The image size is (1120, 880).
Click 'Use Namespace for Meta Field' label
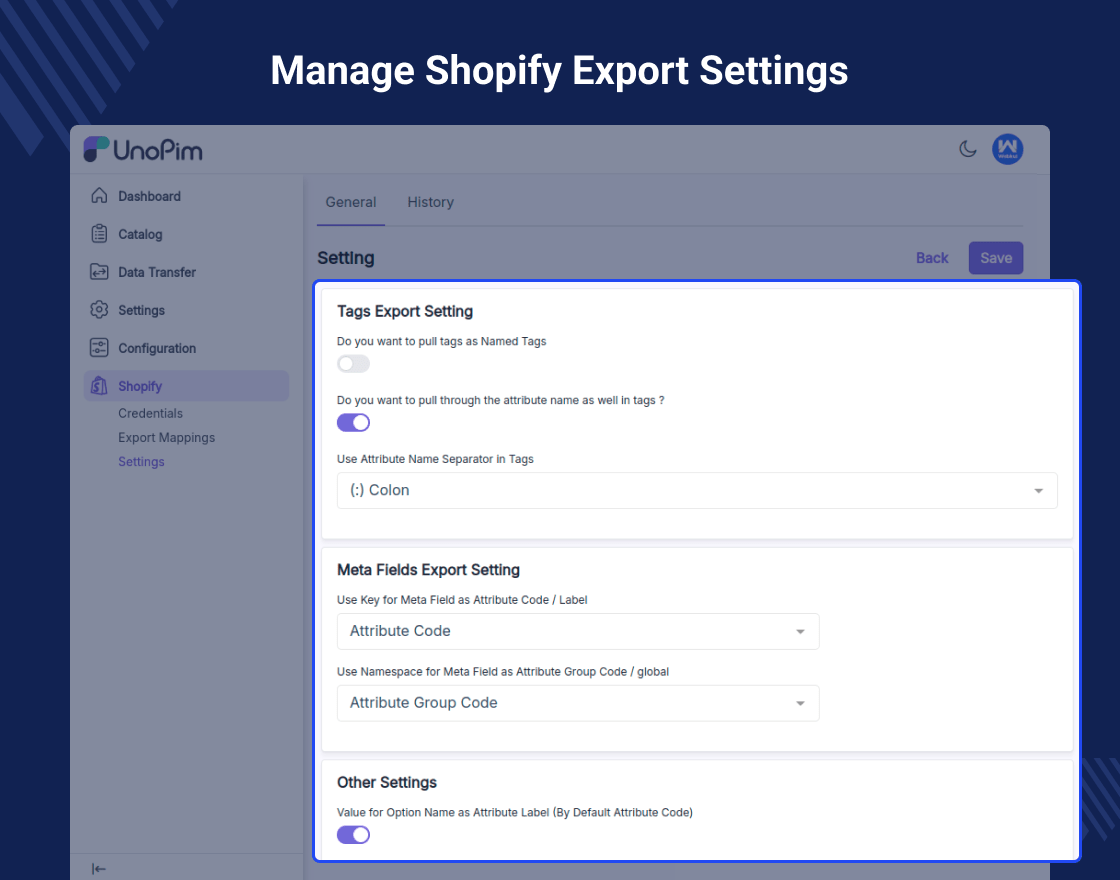[503, 671]
